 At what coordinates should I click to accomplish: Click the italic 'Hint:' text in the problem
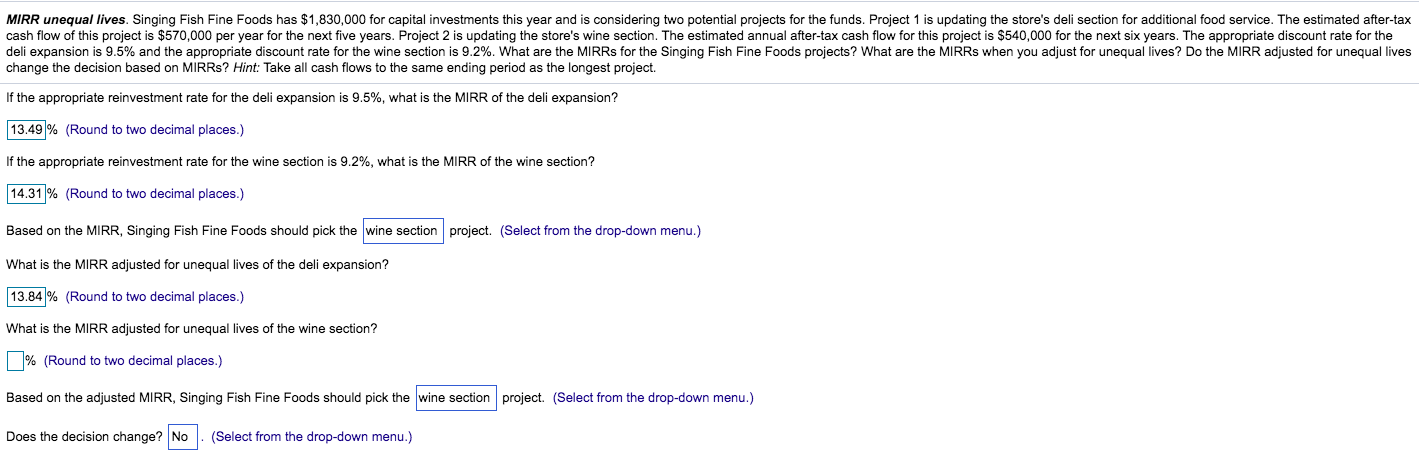click(x=248, y=68)
